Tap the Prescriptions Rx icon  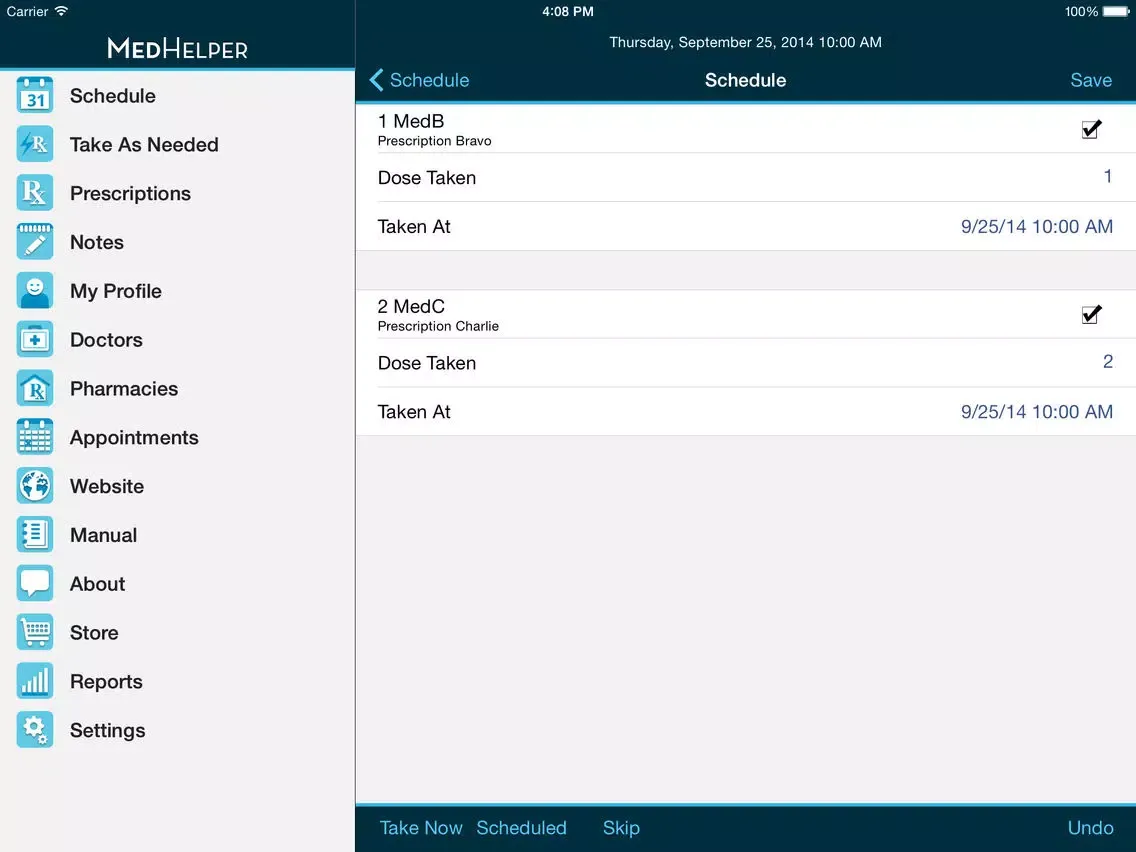(35, 193)
